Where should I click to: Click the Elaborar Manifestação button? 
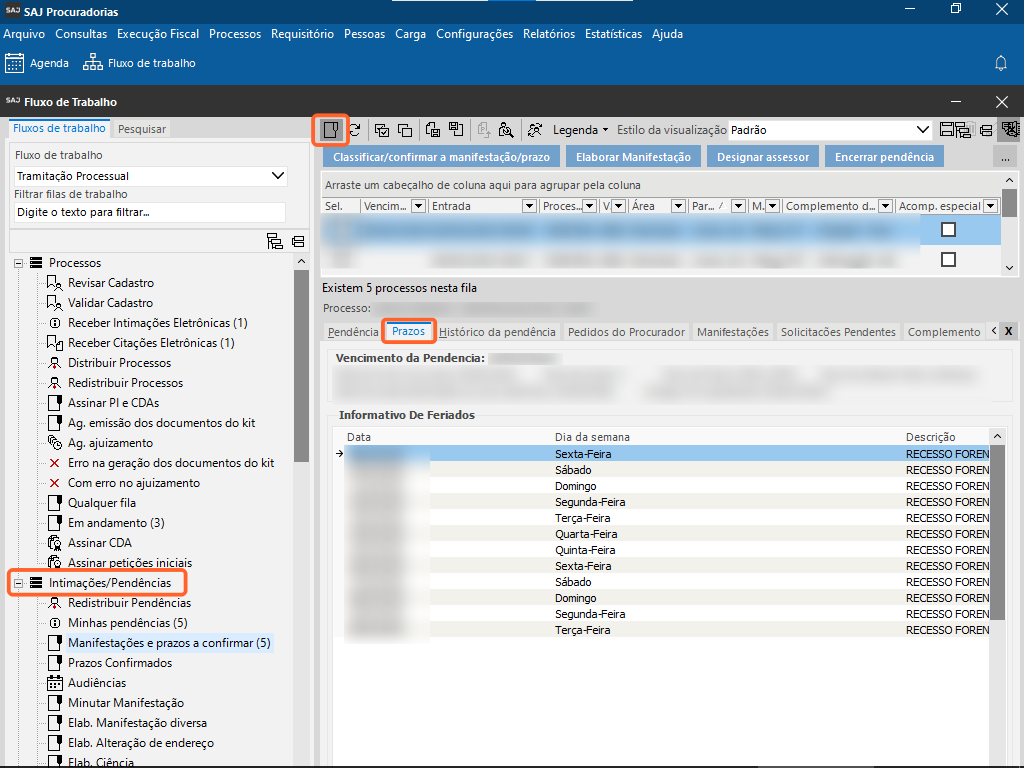pos(634,157)
